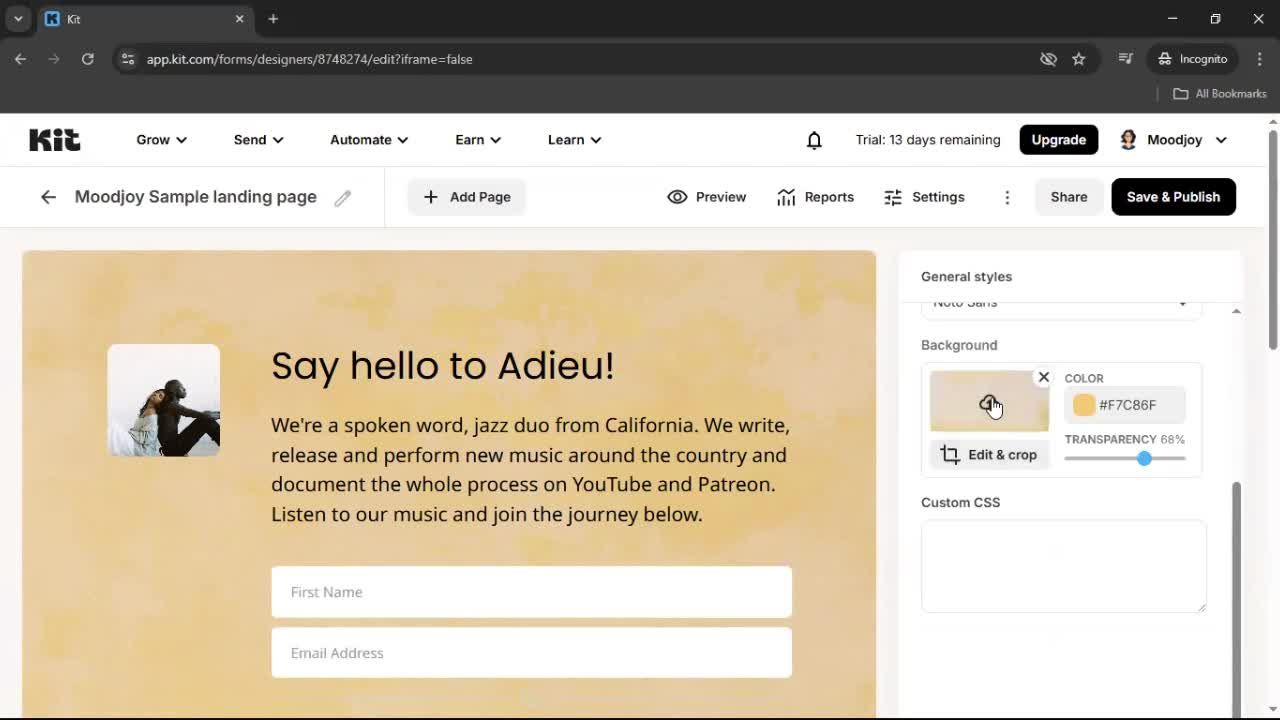Click the notification bell icon

coord(813,140)
